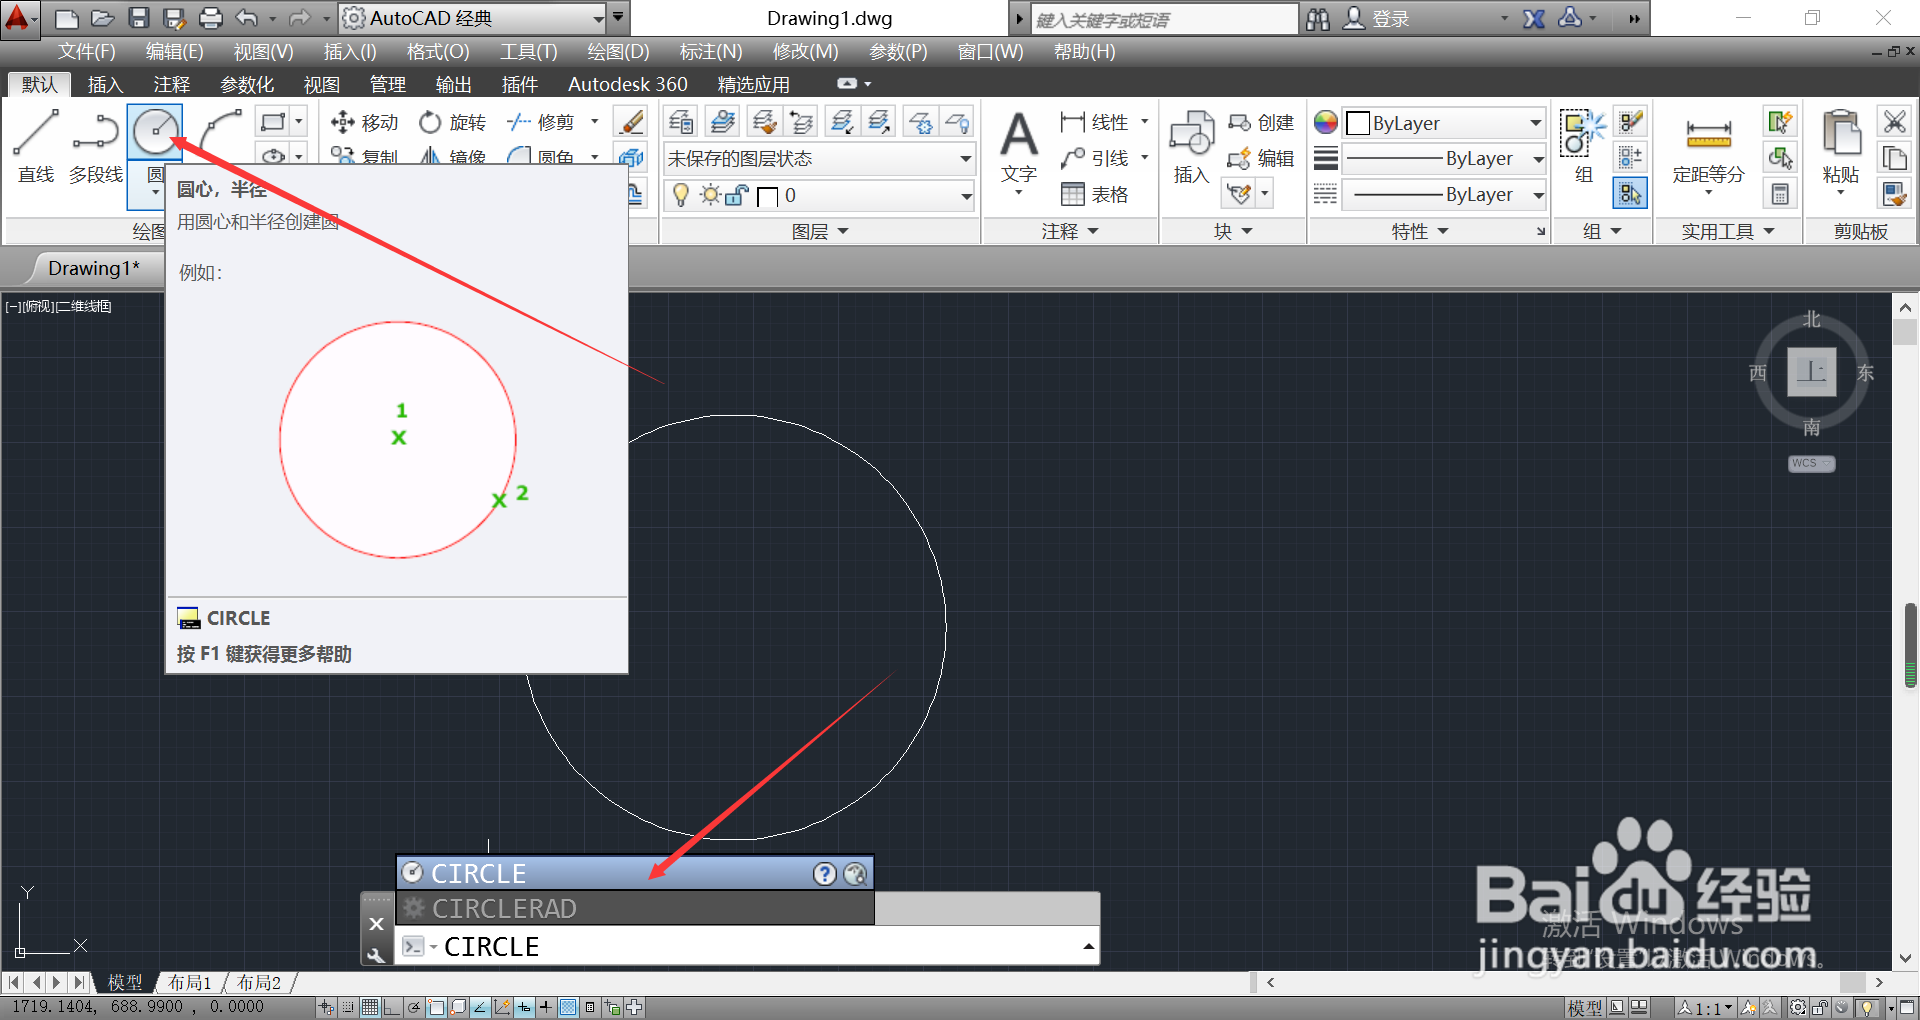This screenshot has height=1020, width=1920.
Task: Click the keyword search box
Action: pyautogui.click(x=1164, y=19)
